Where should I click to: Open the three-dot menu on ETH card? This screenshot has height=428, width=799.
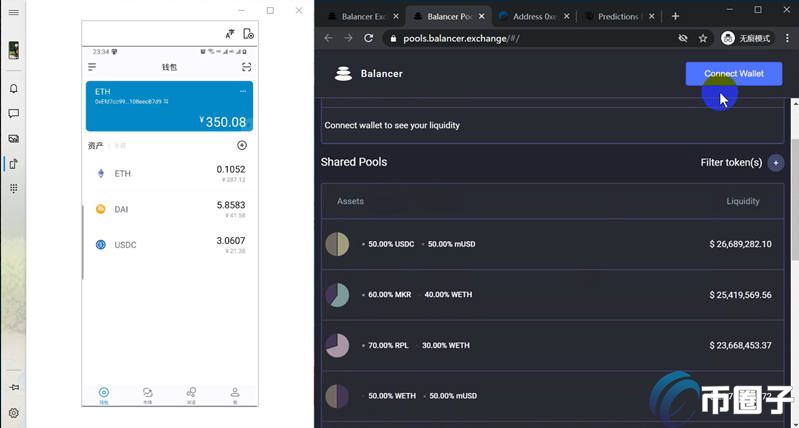pos(243,91)
